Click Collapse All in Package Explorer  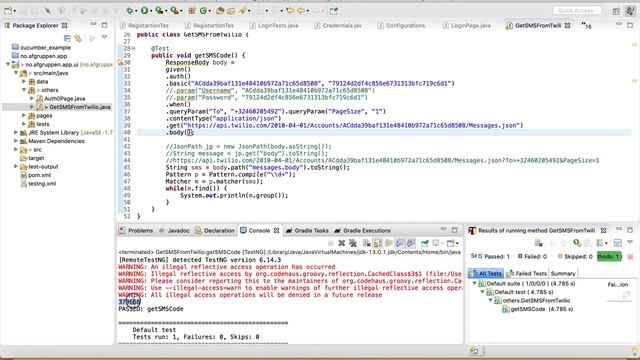point(67,38)
